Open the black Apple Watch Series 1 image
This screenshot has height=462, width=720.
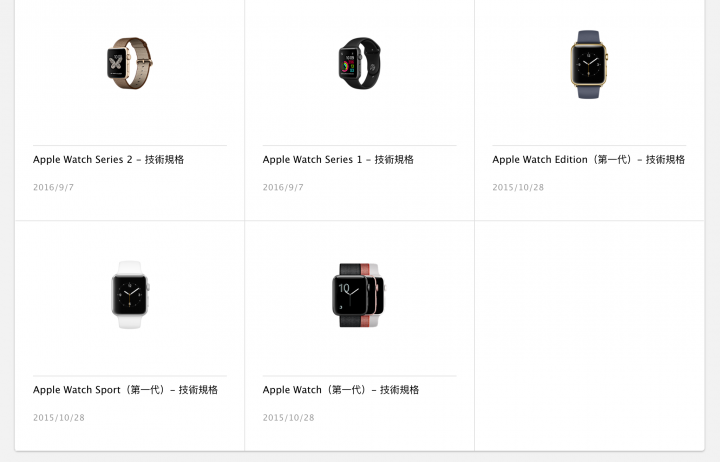pos(360,63)
